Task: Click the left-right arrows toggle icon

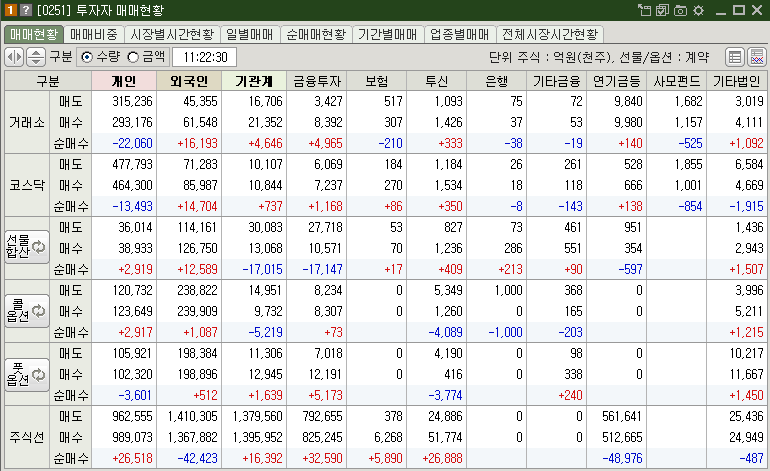Action: (14, 57)
